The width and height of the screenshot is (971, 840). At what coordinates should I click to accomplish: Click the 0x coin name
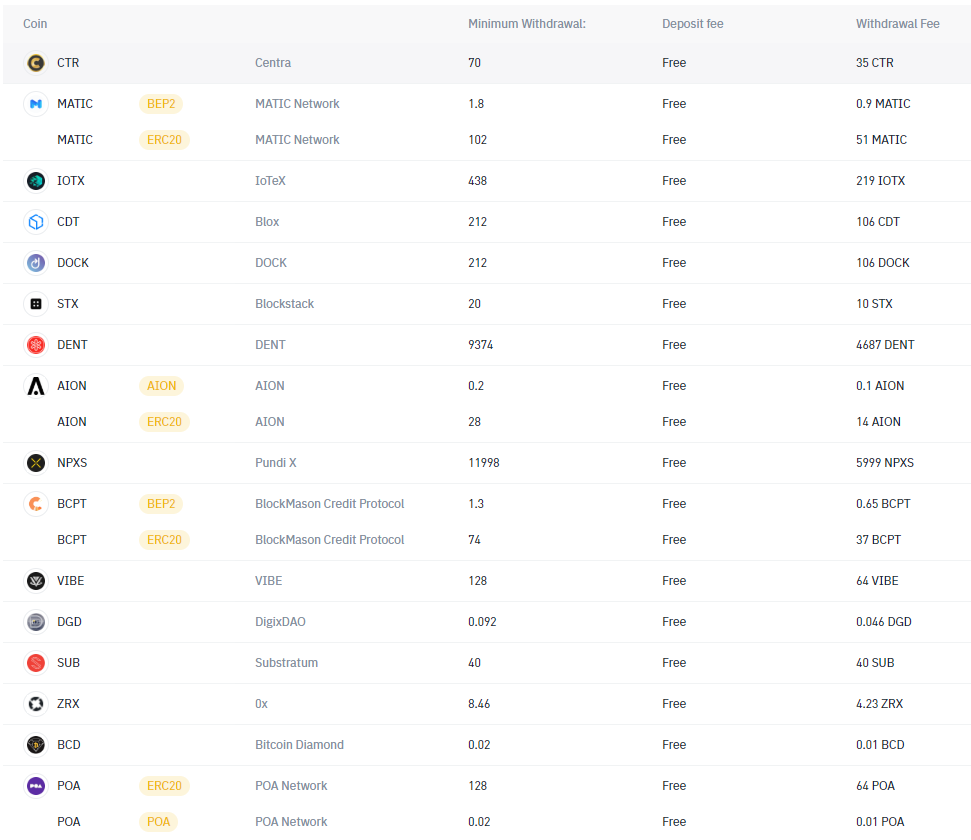pyautogui.click(x=261, y=704)
